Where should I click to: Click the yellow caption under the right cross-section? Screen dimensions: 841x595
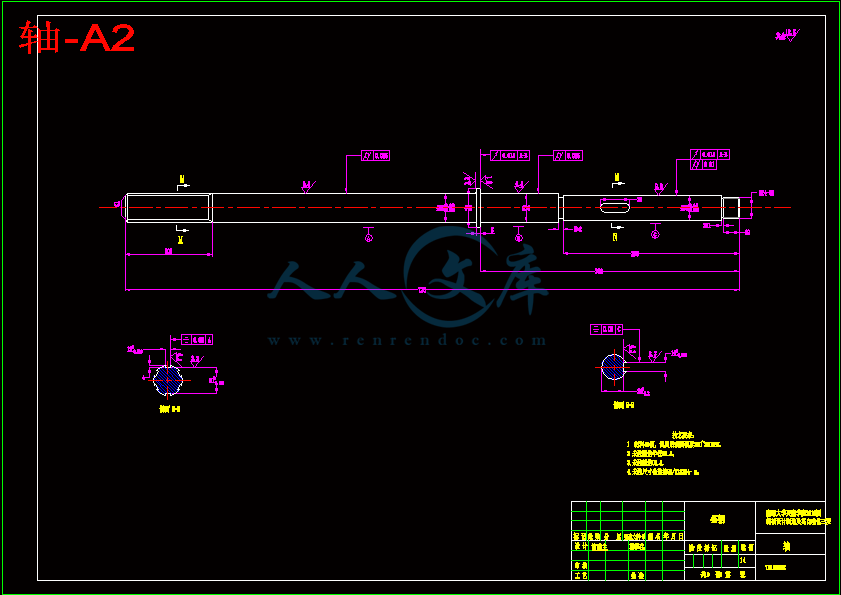pos(624,405)
